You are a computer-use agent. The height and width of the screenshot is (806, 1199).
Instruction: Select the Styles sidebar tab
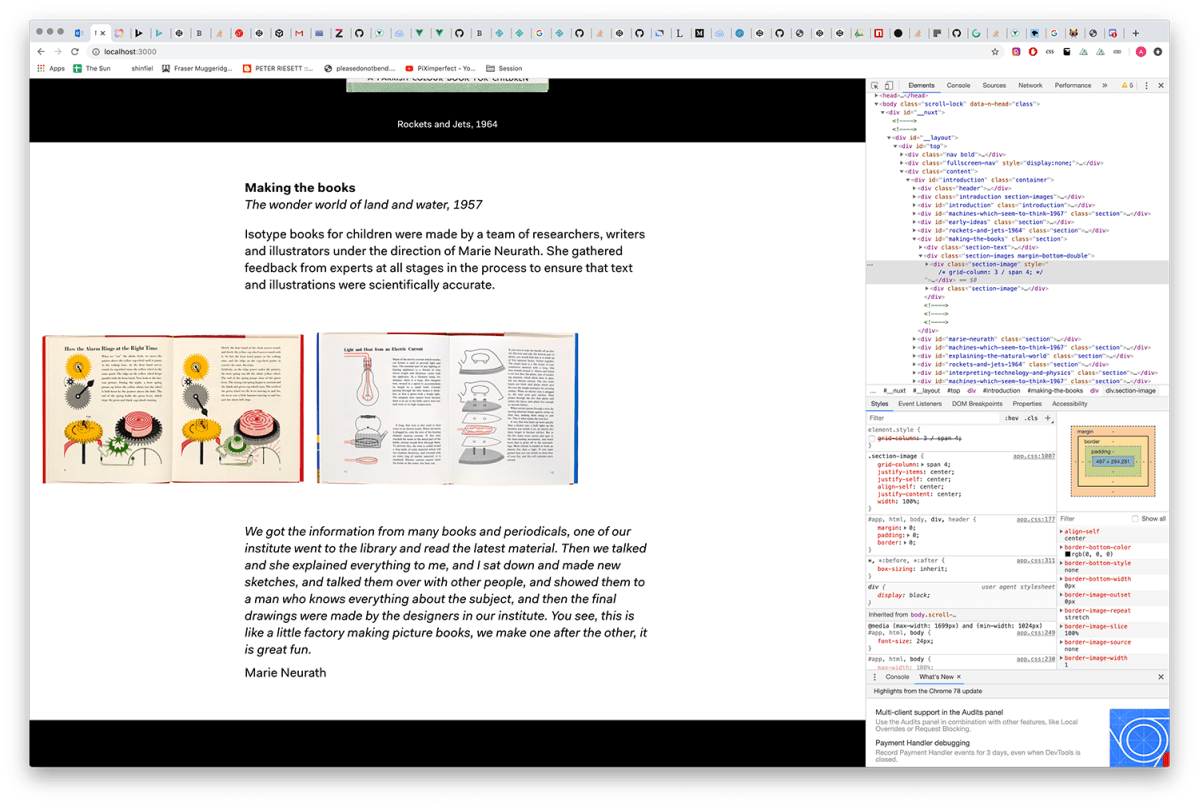(879, 404)
